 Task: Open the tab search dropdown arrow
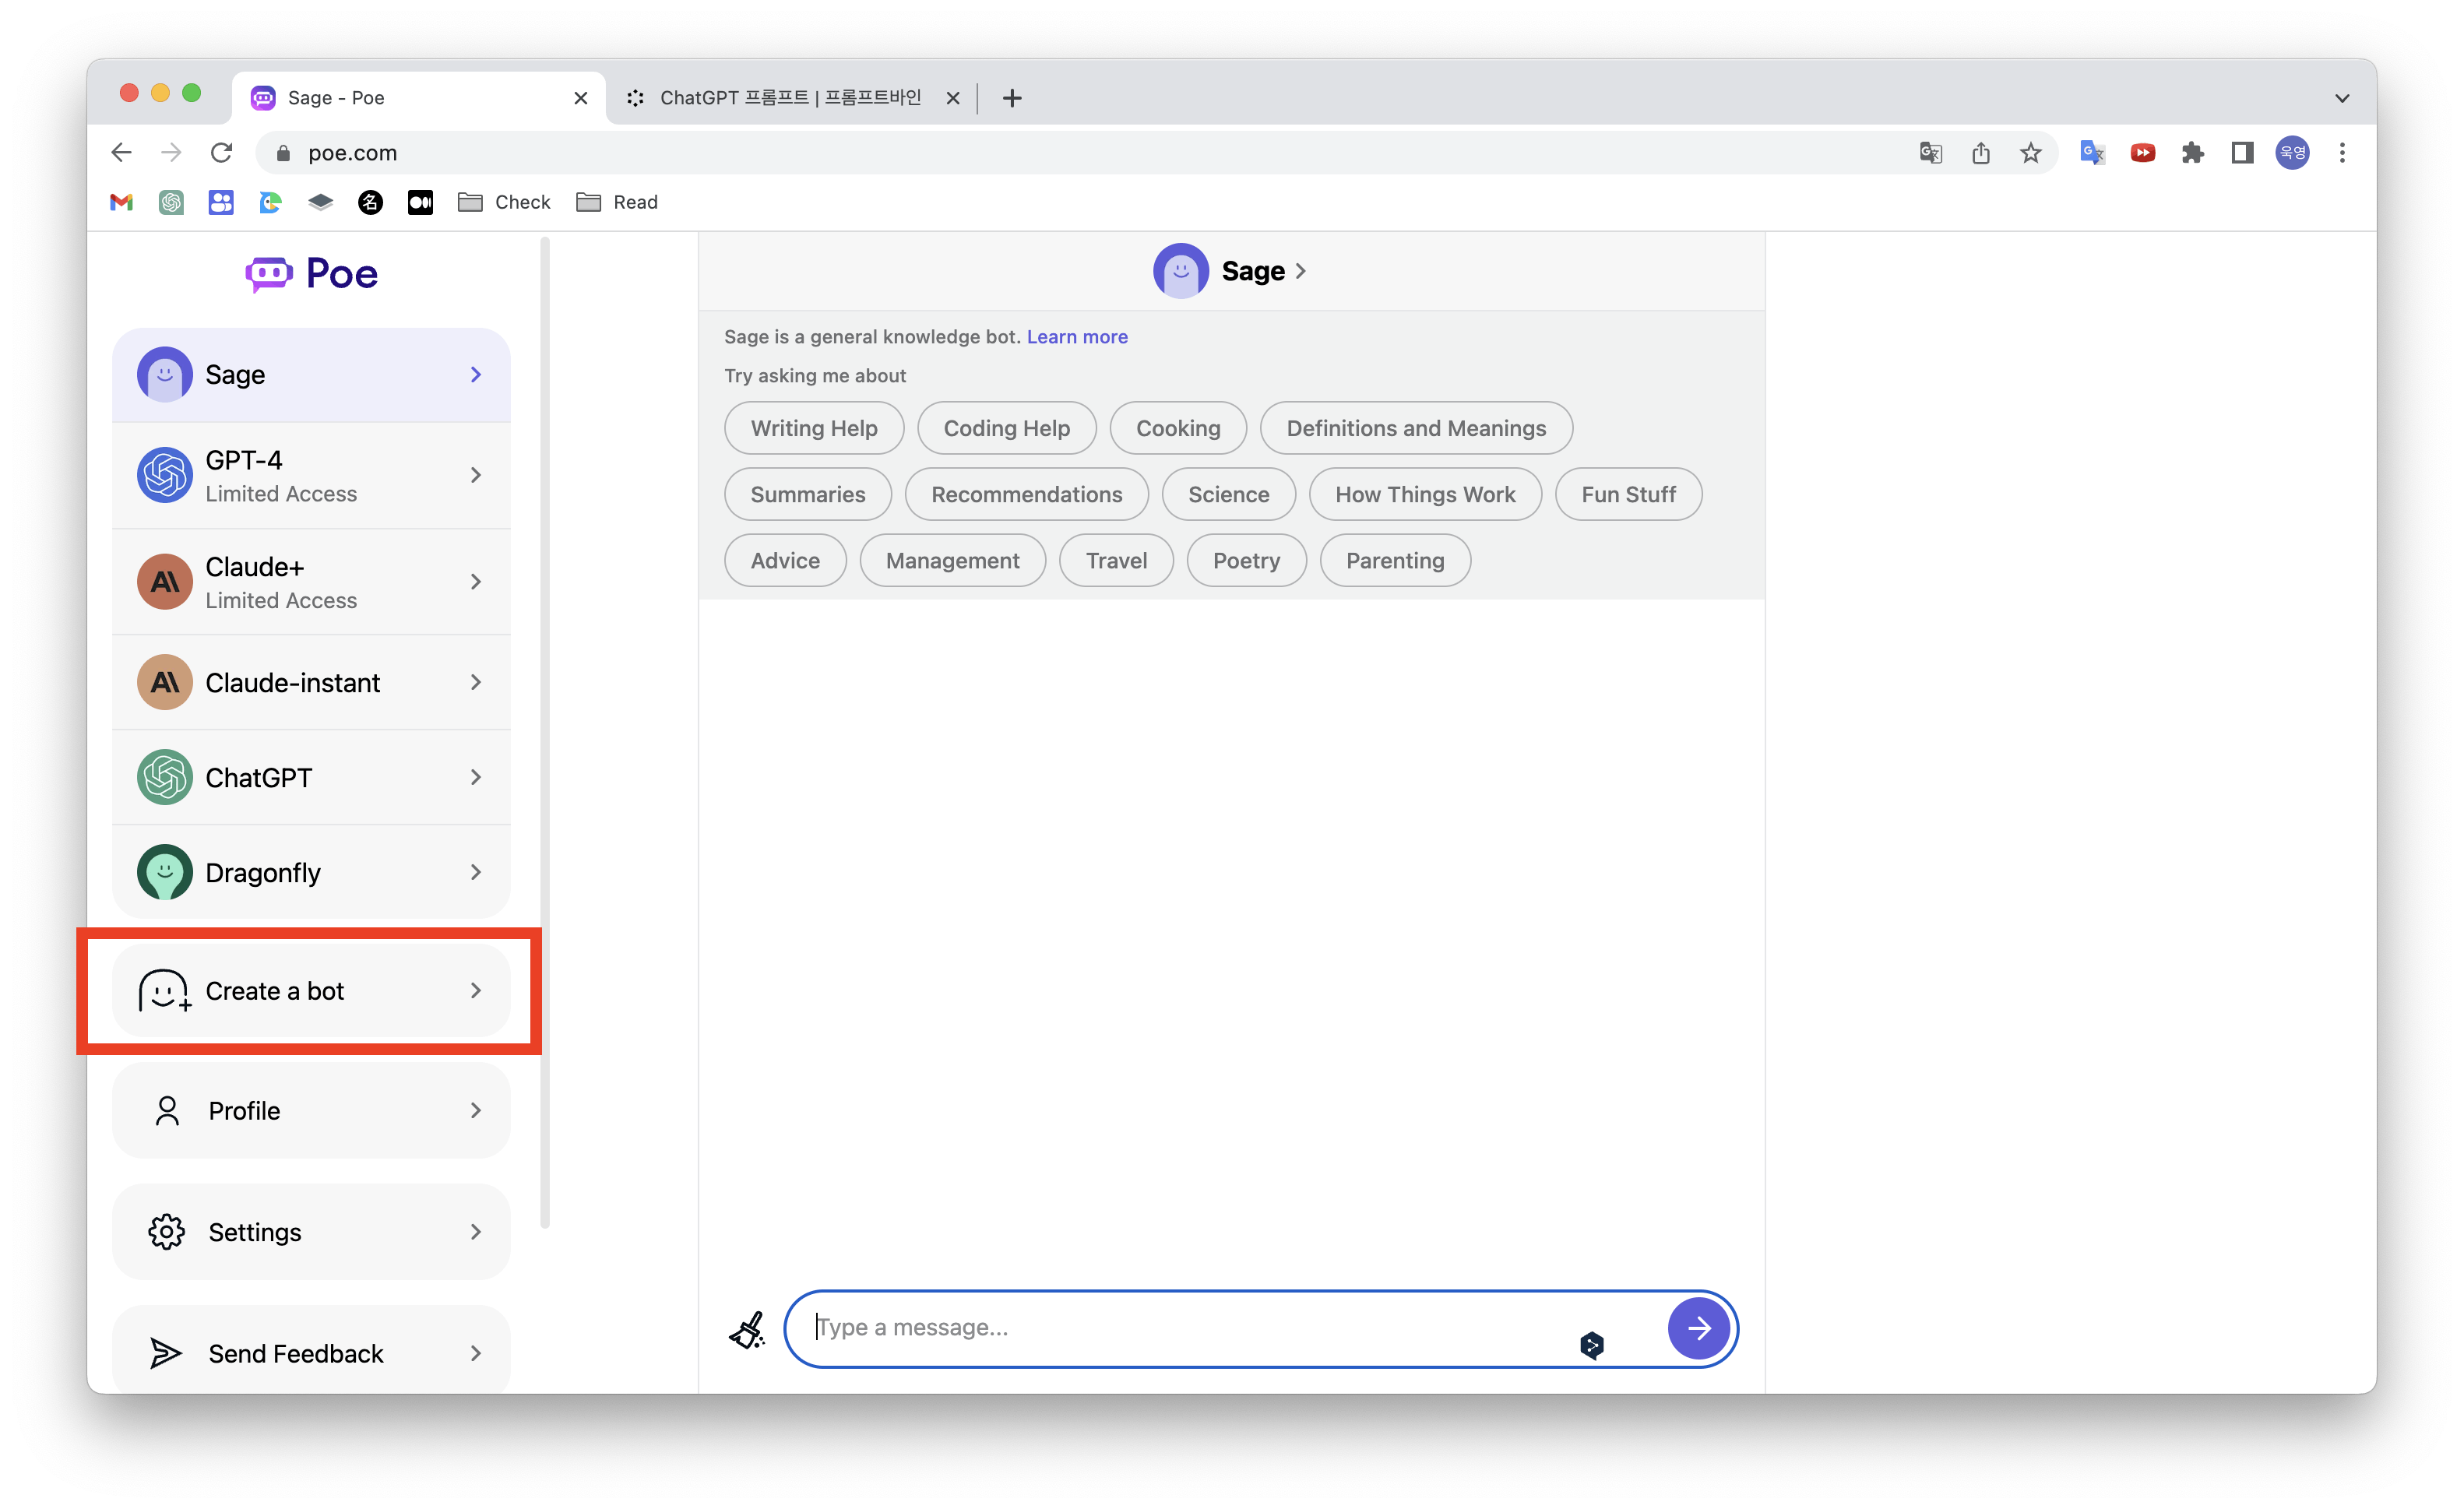click(2342, 98)
